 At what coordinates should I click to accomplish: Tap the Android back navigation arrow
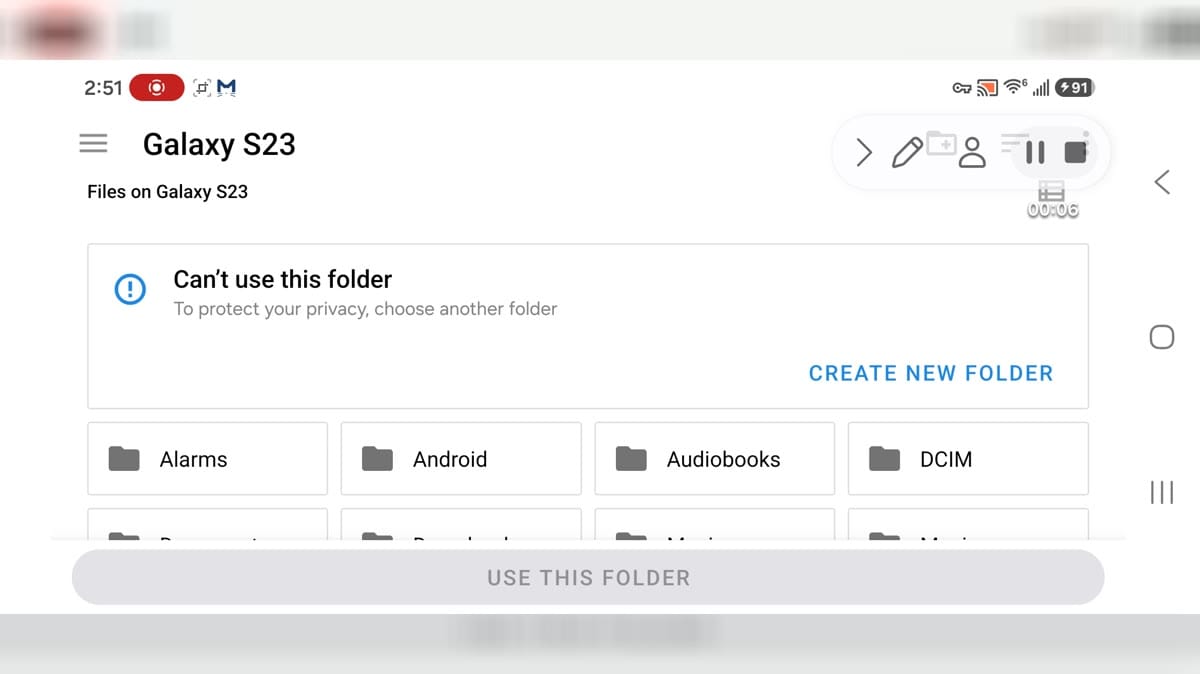[1161, 182]
